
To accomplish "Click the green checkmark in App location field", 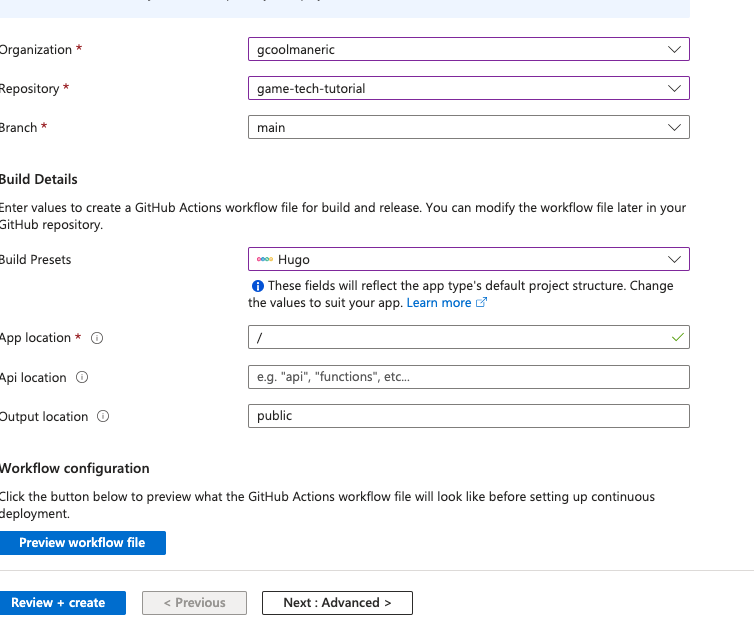I will click(x=678, y=337).
